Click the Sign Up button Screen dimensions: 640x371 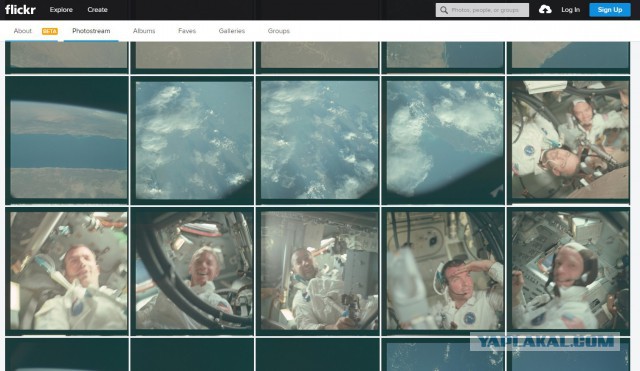pyautogui.click(x=610, y=10)
